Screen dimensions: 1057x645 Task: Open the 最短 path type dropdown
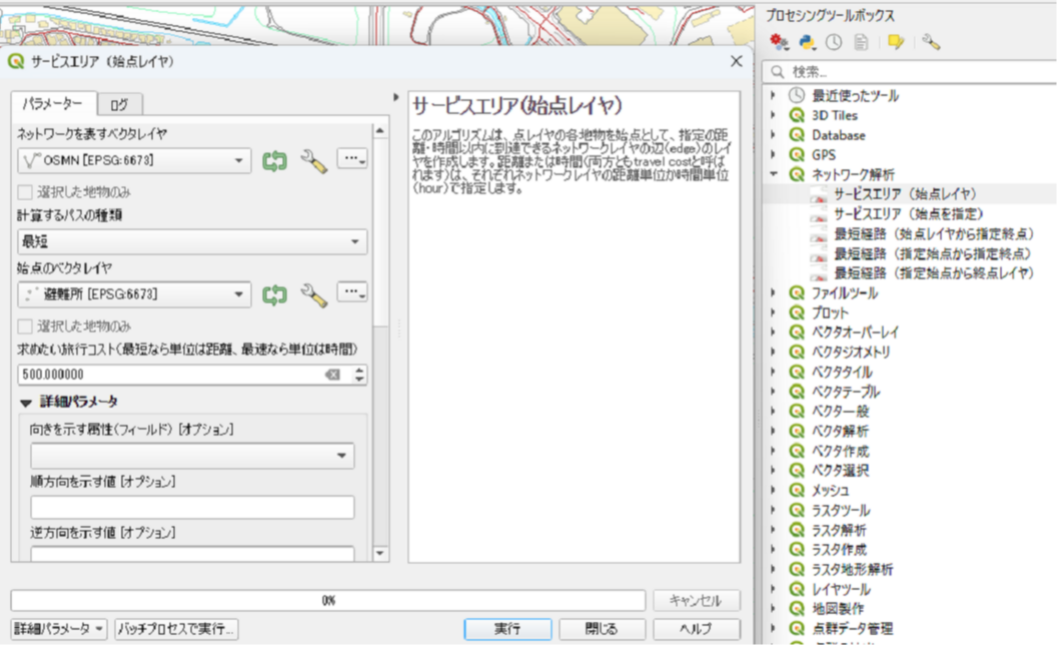192,241
